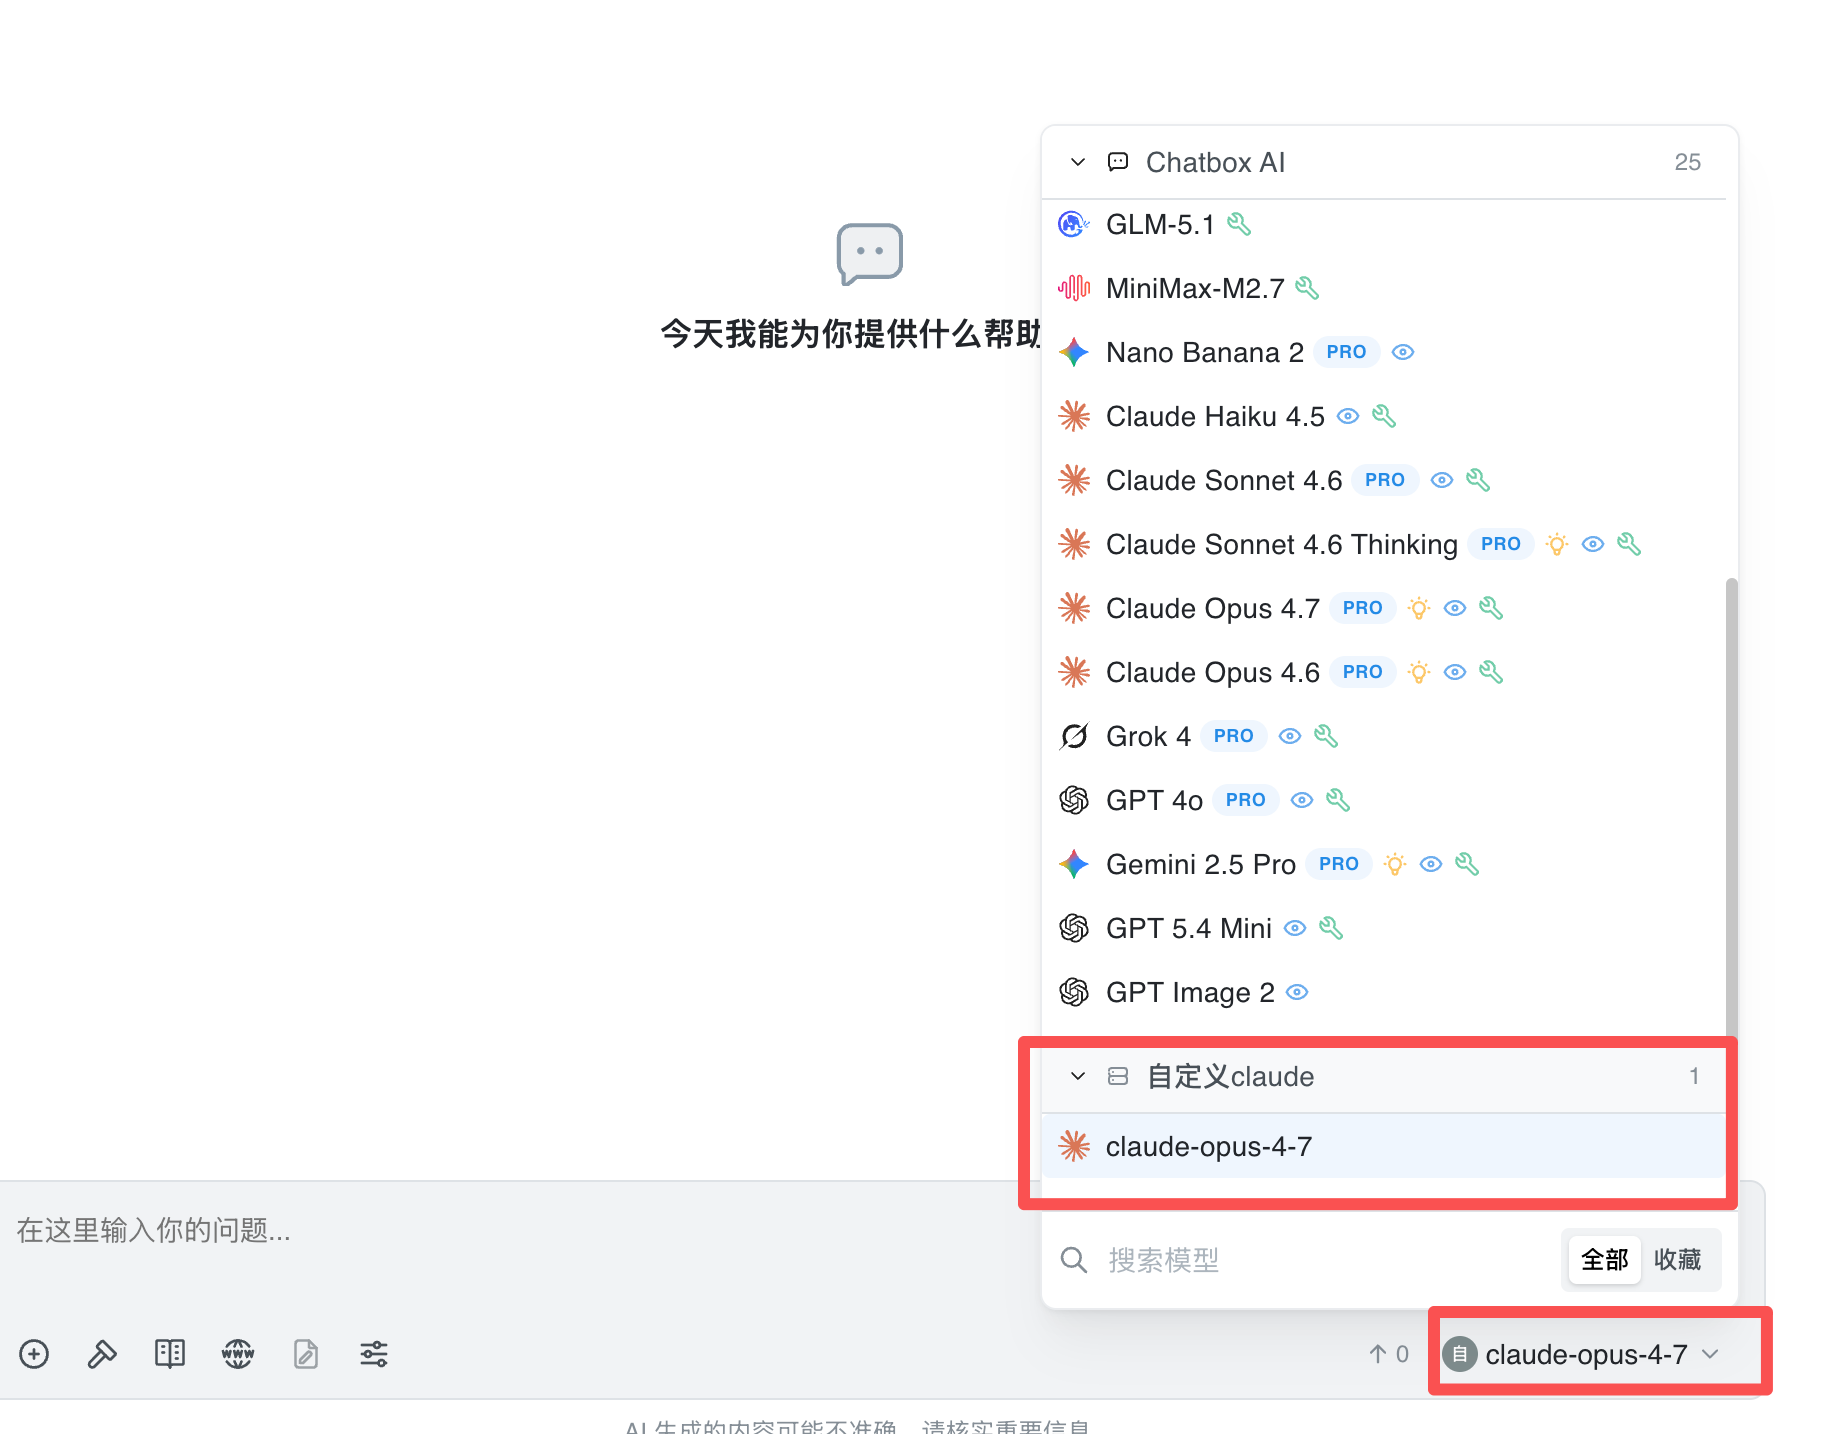Select GPT 4o model row
Image resolution: width=1830 pixels, height=1434 pixels.
(x=1384, y=800)
